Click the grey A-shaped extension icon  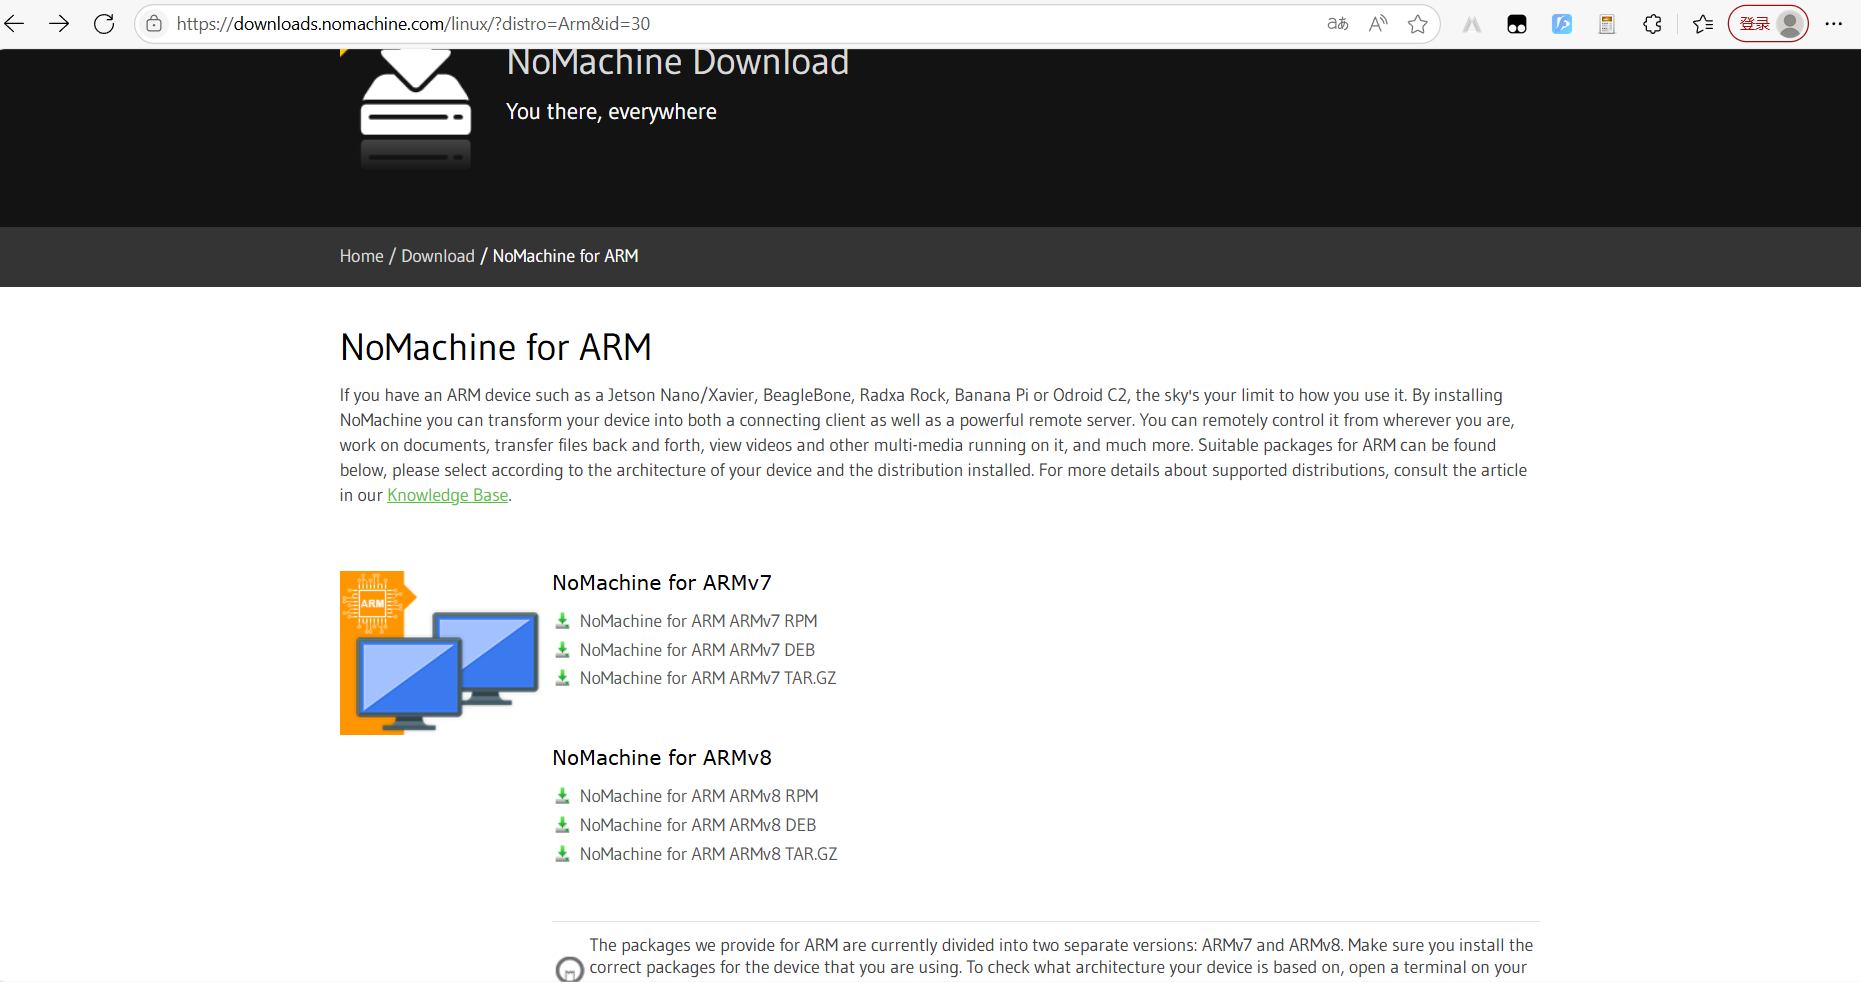click(1472, 24)
